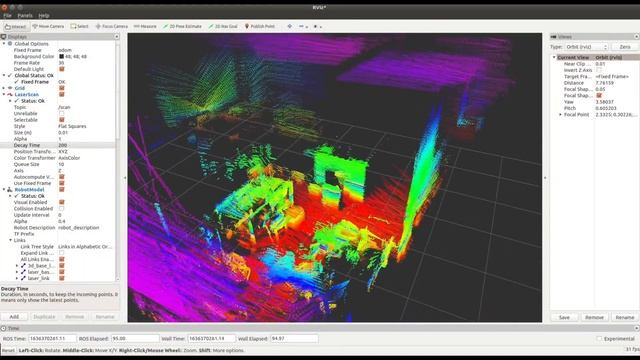Image resolution: width=640 pixels, height=360 pixels.
Task: Disable the LaserScan display checkbox
Action: pos(62,95)
